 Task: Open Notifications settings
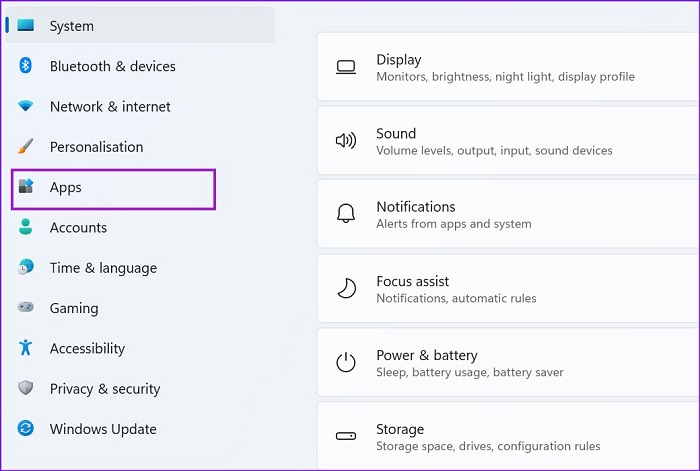(x=508, y=214)
